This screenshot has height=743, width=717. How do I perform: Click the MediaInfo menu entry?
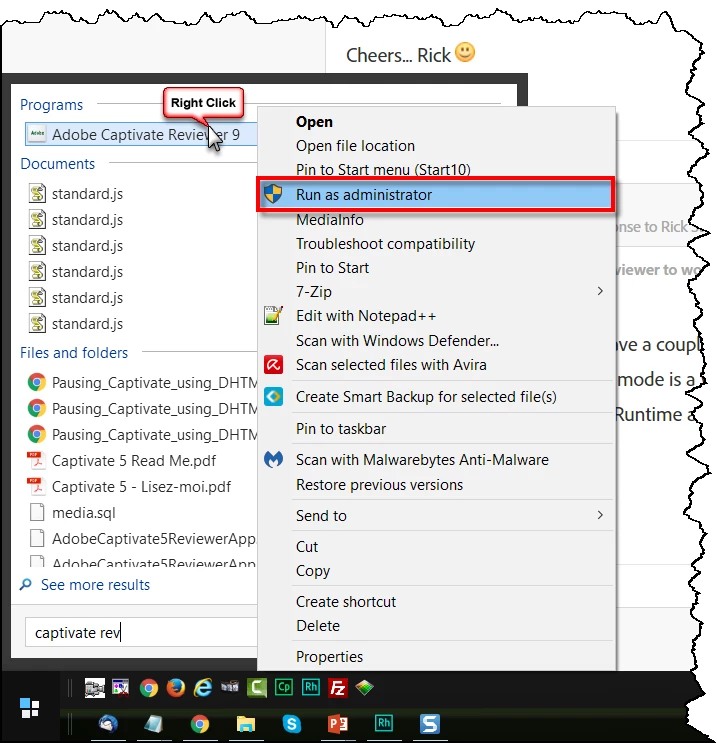click(436, 220)
